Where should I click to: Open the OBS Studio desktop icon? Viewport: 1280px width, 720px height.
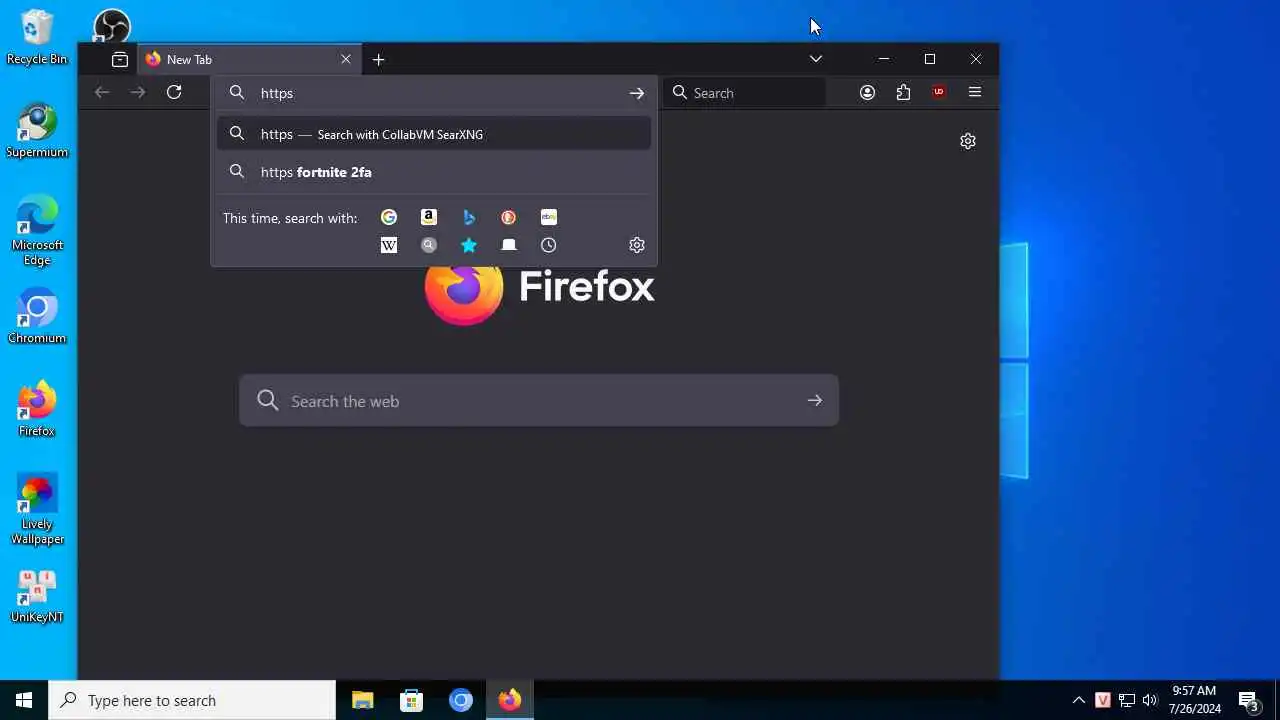click(x=111, y=26)
